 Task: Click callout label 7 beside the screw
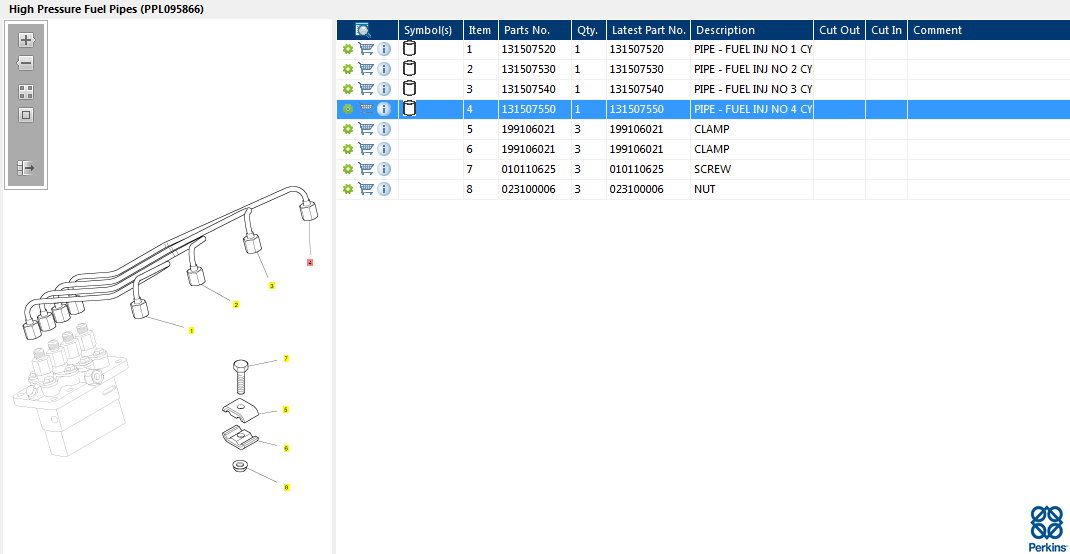click(x=285, y=358)
